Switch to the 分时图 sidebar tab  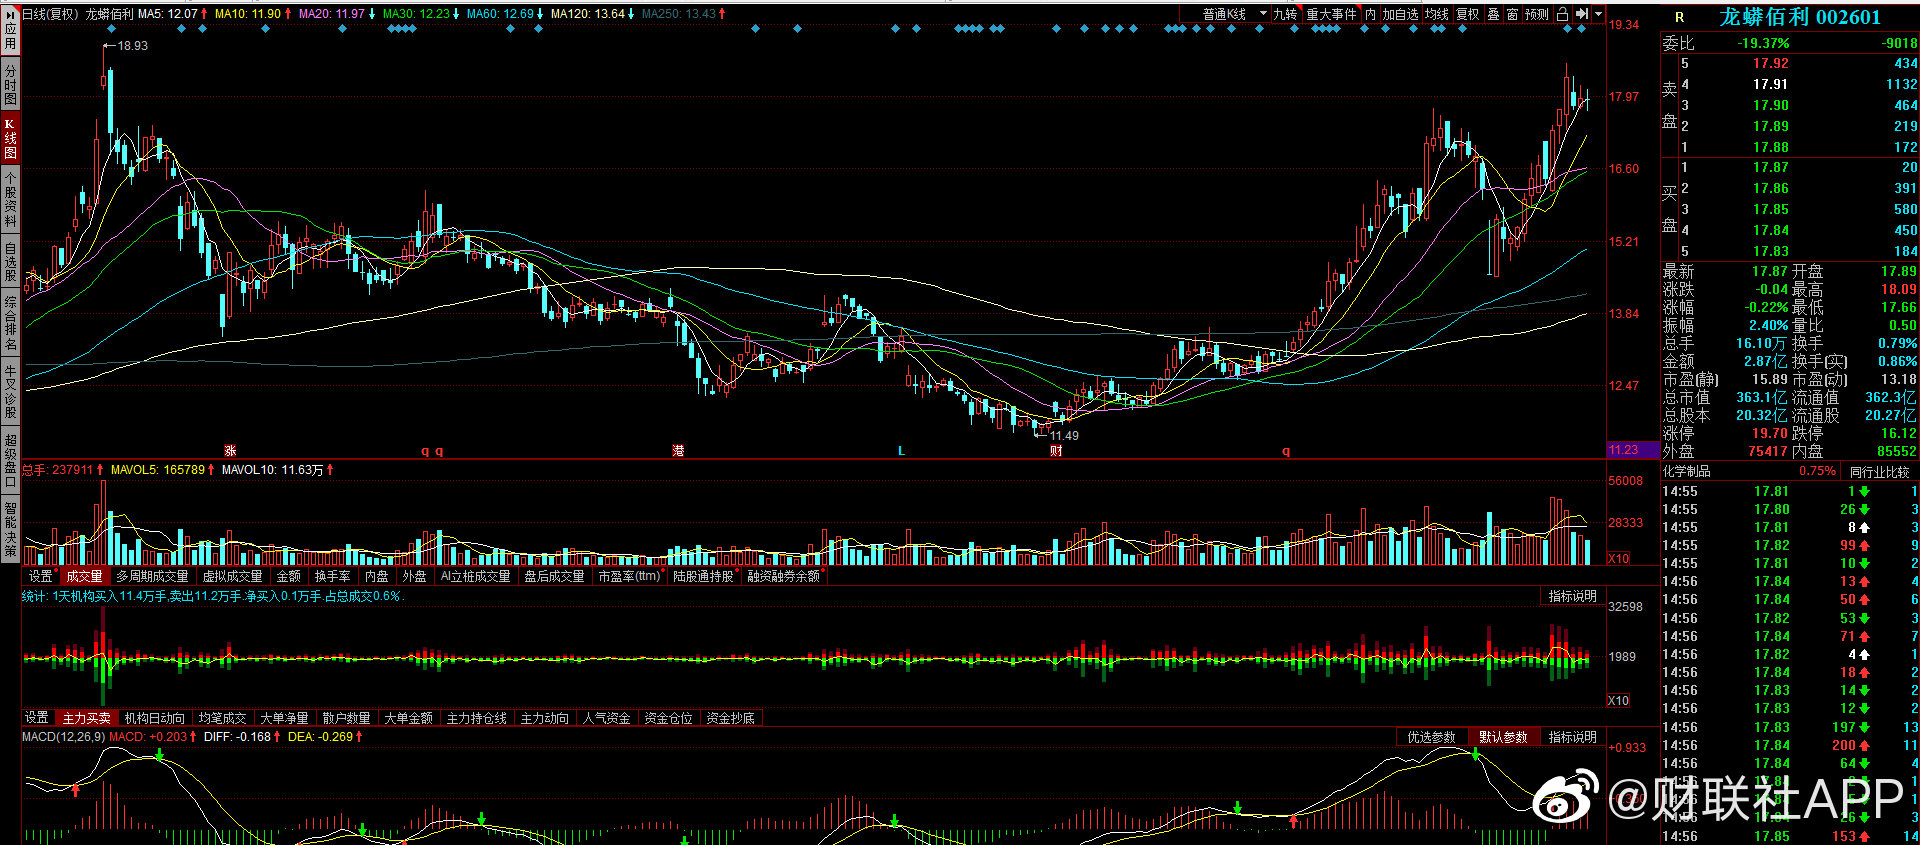[10, 85]
